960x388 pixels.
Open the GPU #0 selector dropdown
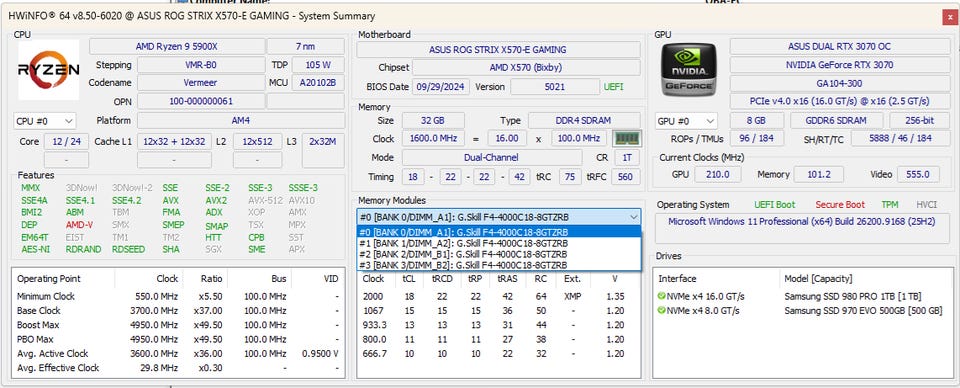click(686, 121)
